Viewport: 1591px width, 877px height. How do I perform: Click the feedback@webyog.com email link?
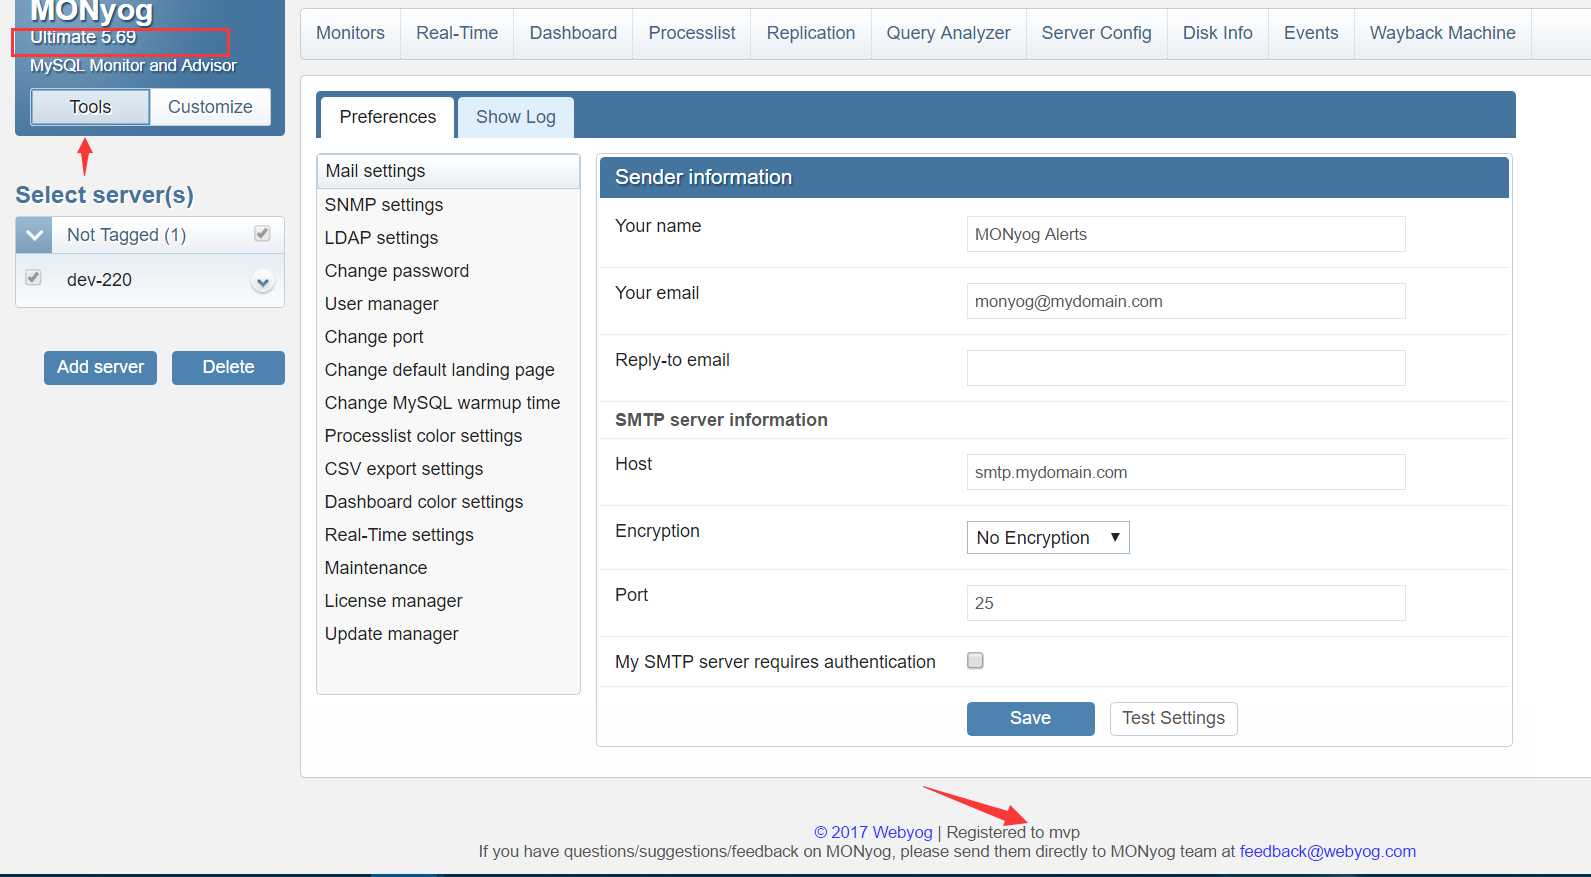coord(1328,851)
